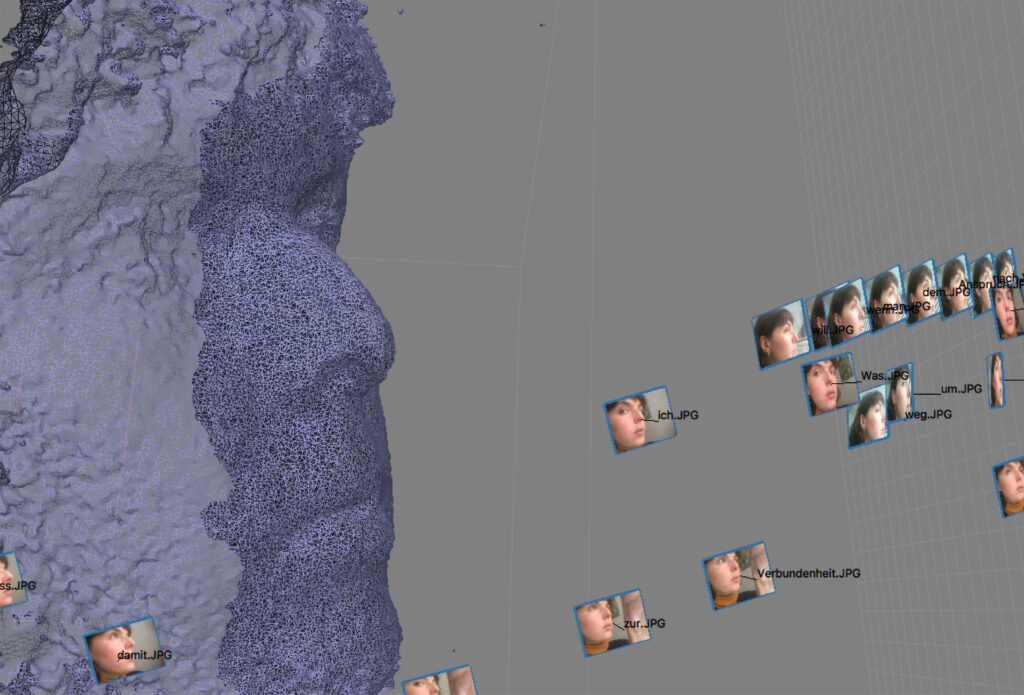Click the 'damit.JPG' camera label
1024x695 pixels.
pyautogui.click(x=145, y=655)
